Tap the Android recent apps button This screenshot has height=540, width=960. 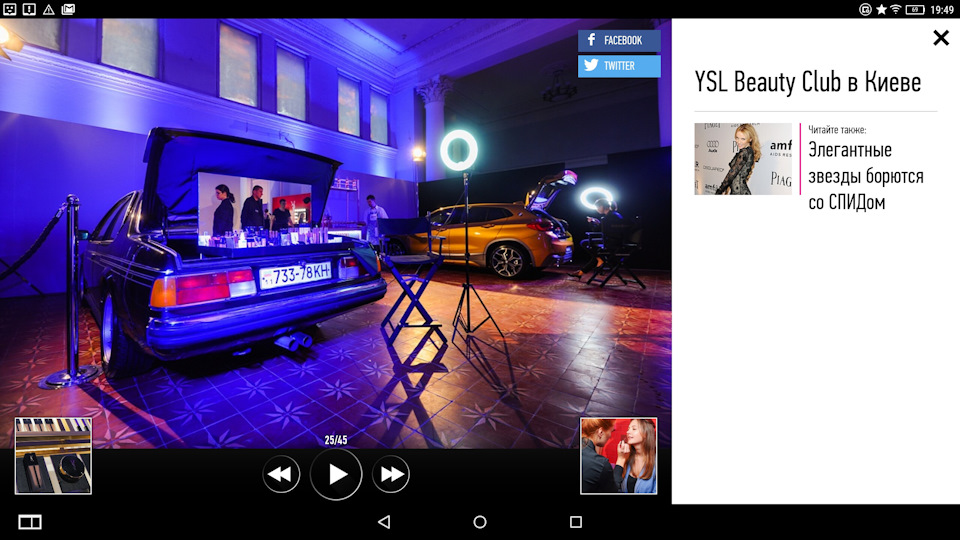click(576, 522)
